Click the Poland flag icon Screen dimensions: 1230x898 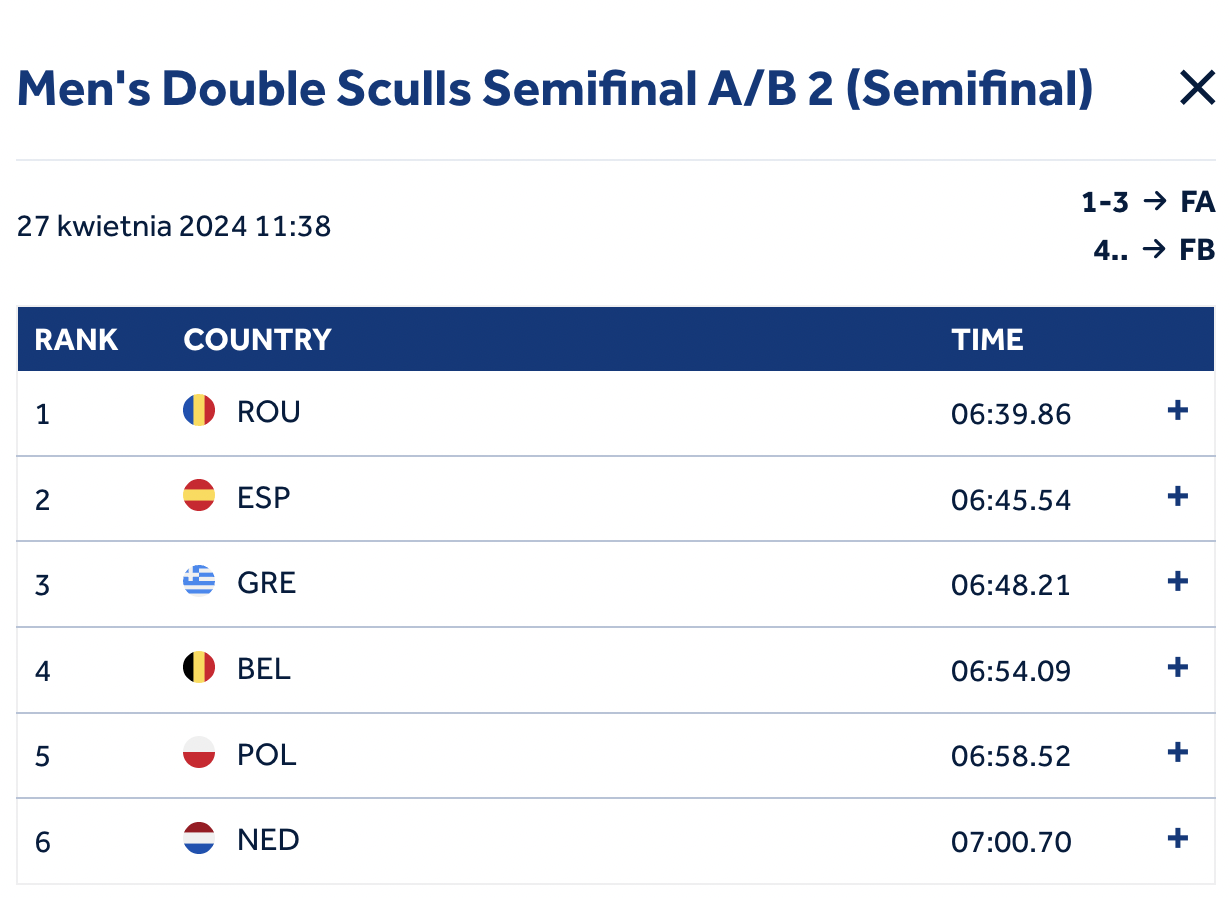(x=199, y=752)
